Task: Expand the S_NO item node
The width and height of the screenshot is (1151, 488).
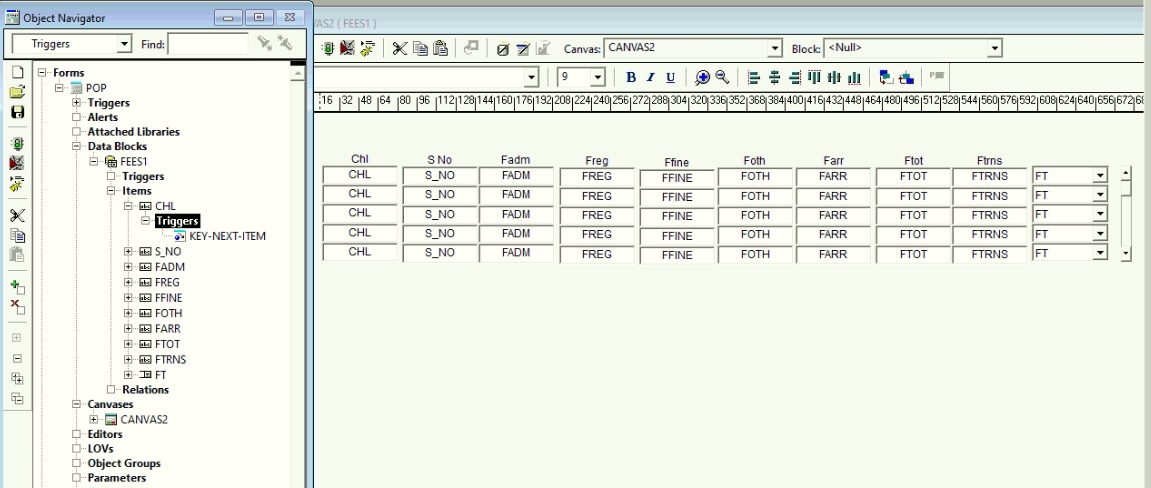Action: pos(129,252)
